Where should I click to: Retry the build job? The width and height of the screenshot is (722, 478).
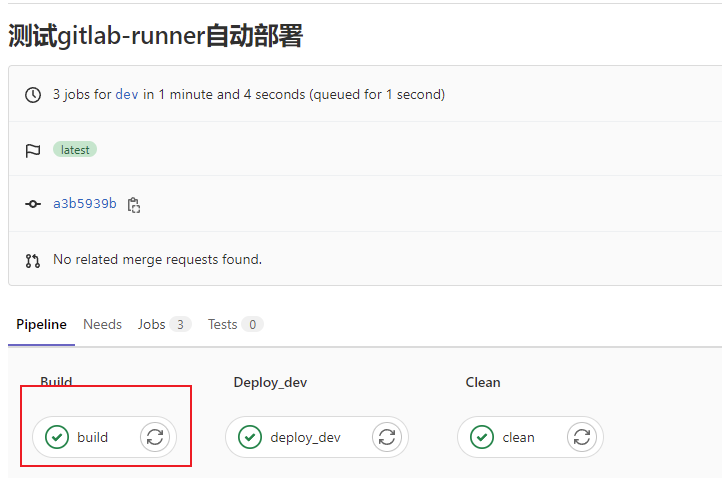tap(154, 437)
